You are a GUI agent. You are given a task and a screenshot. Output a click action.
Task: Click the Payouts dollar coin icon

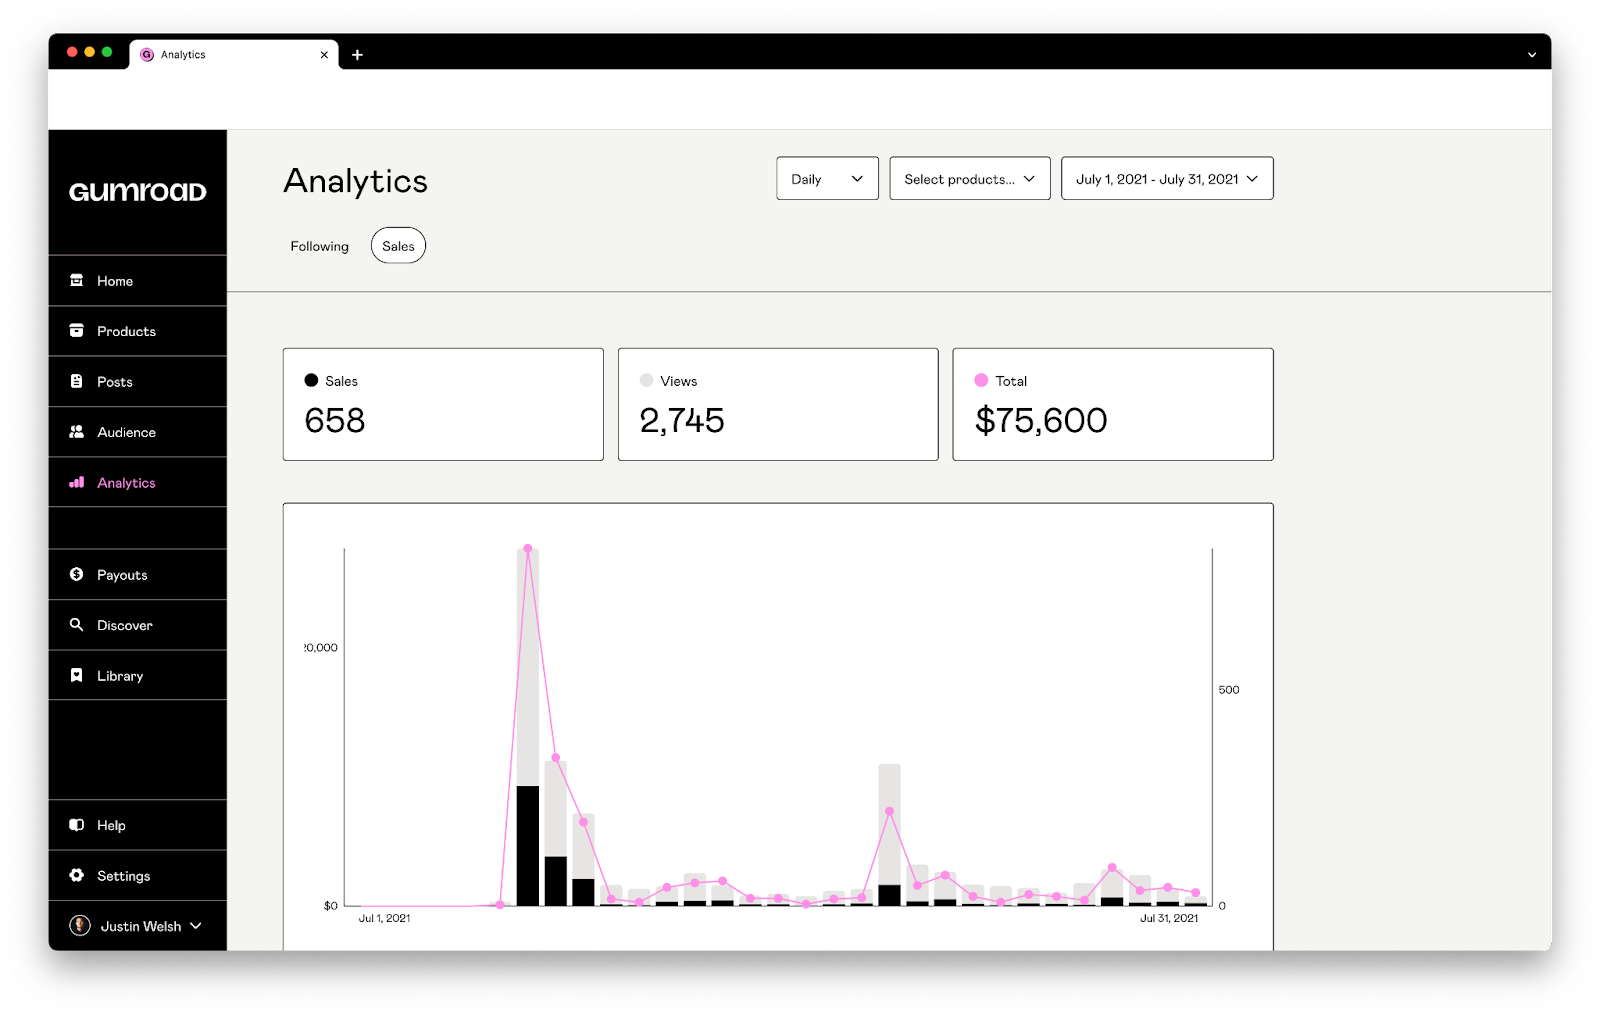tap(76, 574)
